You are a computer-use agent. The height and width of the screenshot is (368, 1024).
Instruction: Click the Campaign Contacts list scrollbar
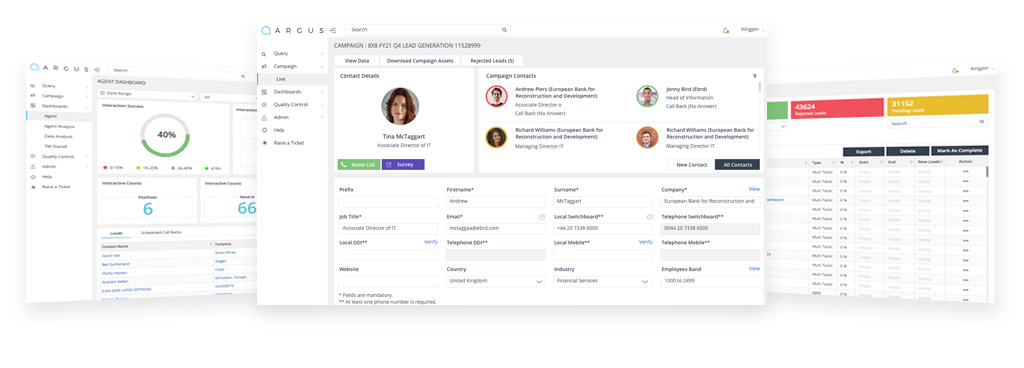(759, 87)
